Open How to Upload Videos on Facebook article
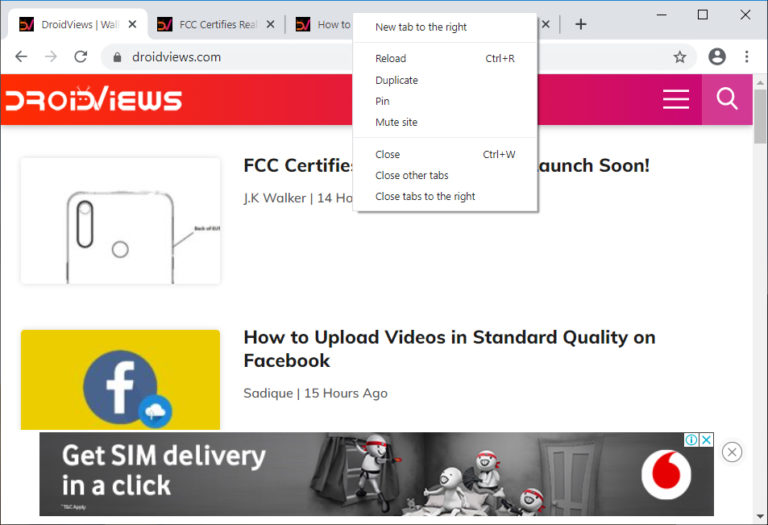Viewport: 768px width, 525px height. (x=449, y=349)
